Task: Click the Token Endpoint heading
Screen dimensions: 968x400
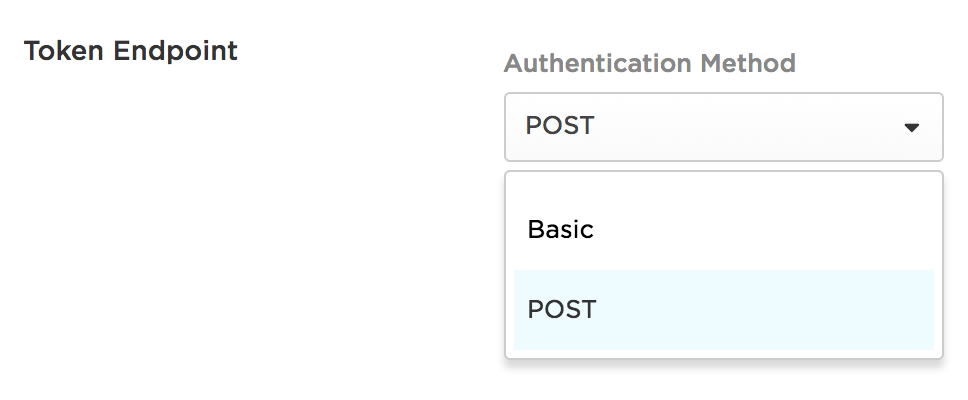Action: 131,51
